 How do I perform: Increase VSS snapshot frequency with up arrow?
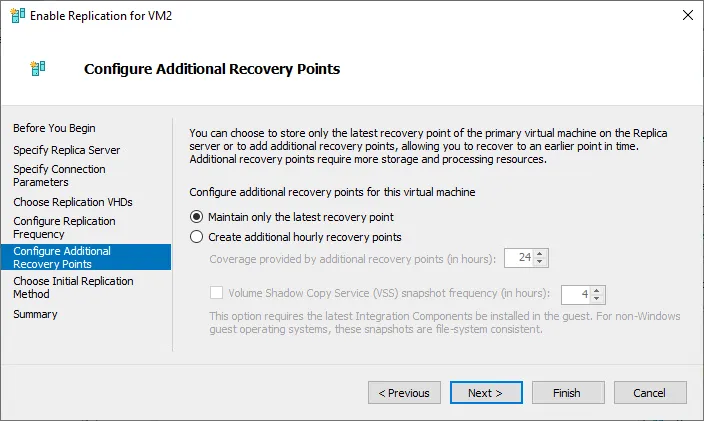598,290
